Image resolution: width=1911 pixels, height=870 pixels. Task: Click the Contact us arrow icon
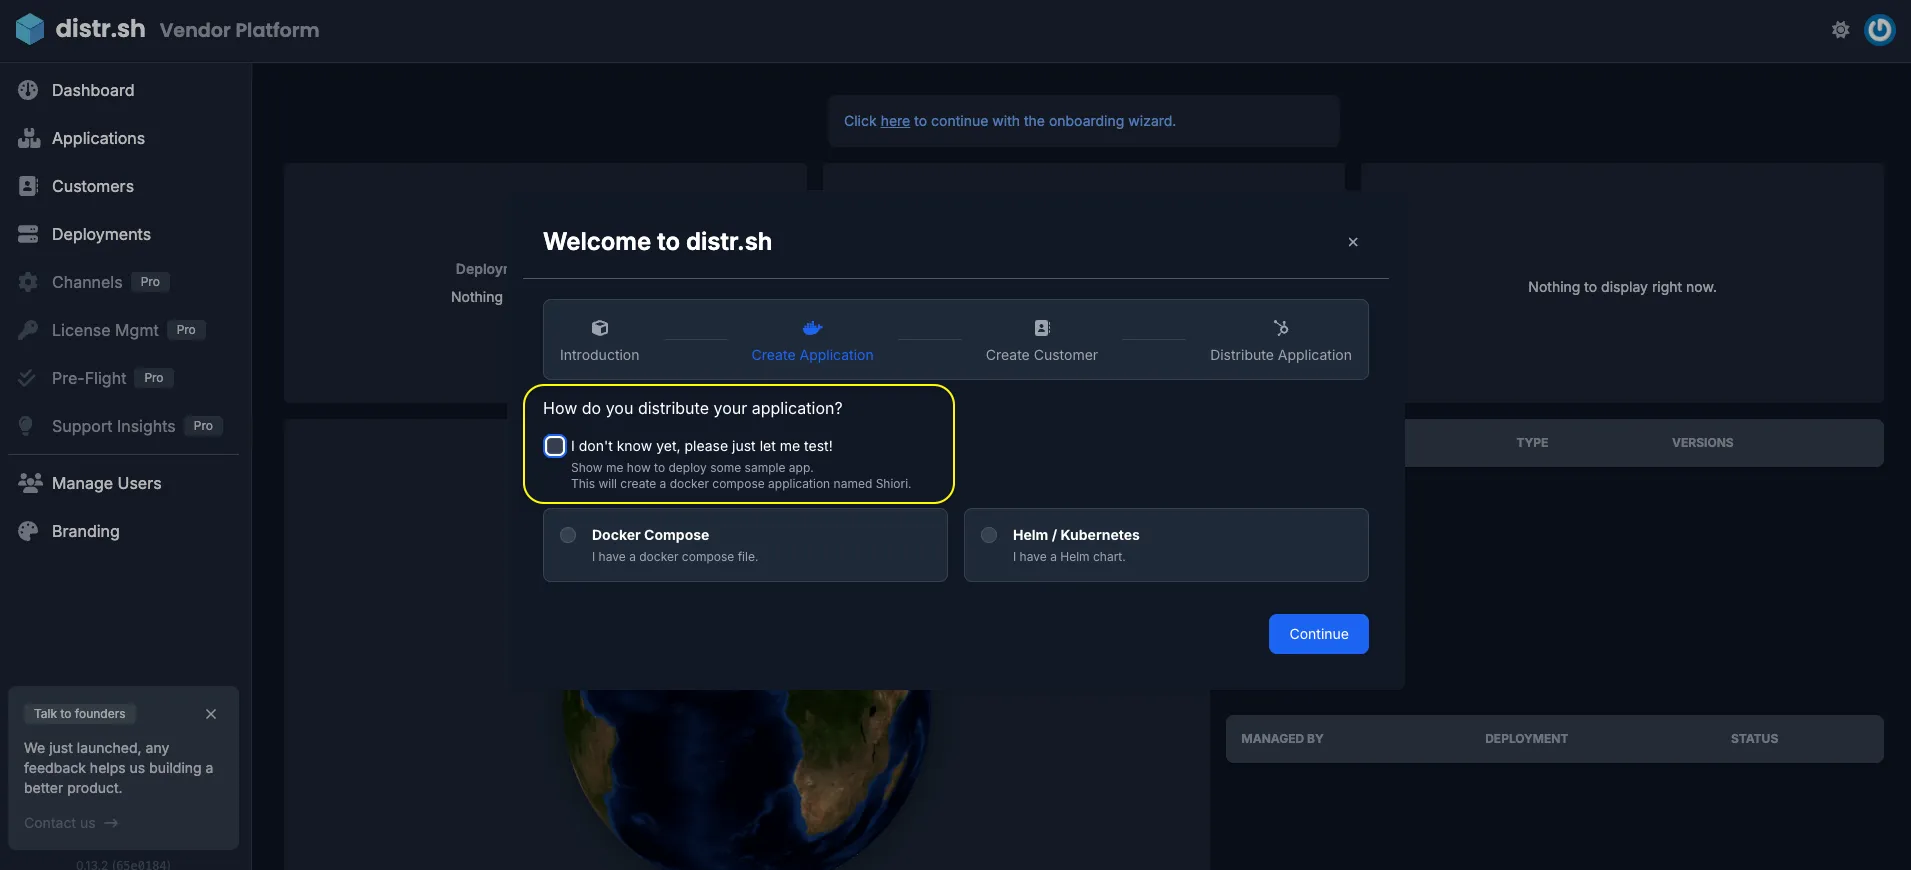(x=111, y=823)
